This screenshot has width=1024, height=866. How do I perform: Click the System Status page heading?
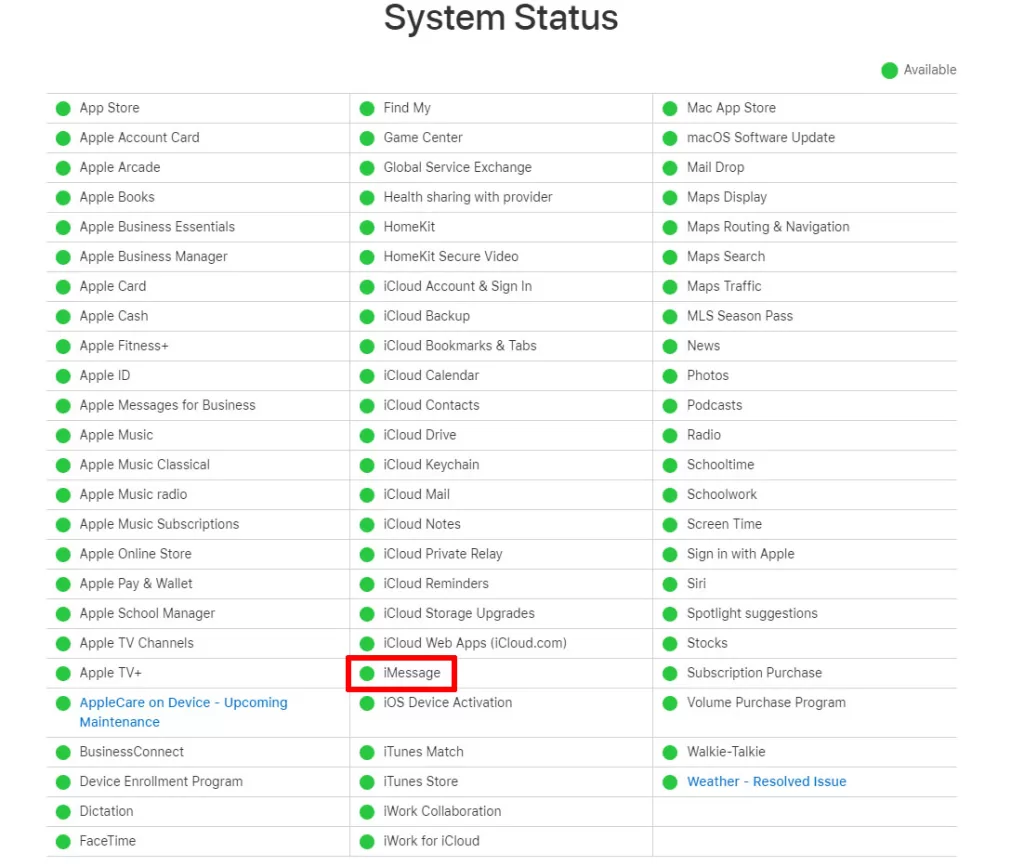click(501, 18)
